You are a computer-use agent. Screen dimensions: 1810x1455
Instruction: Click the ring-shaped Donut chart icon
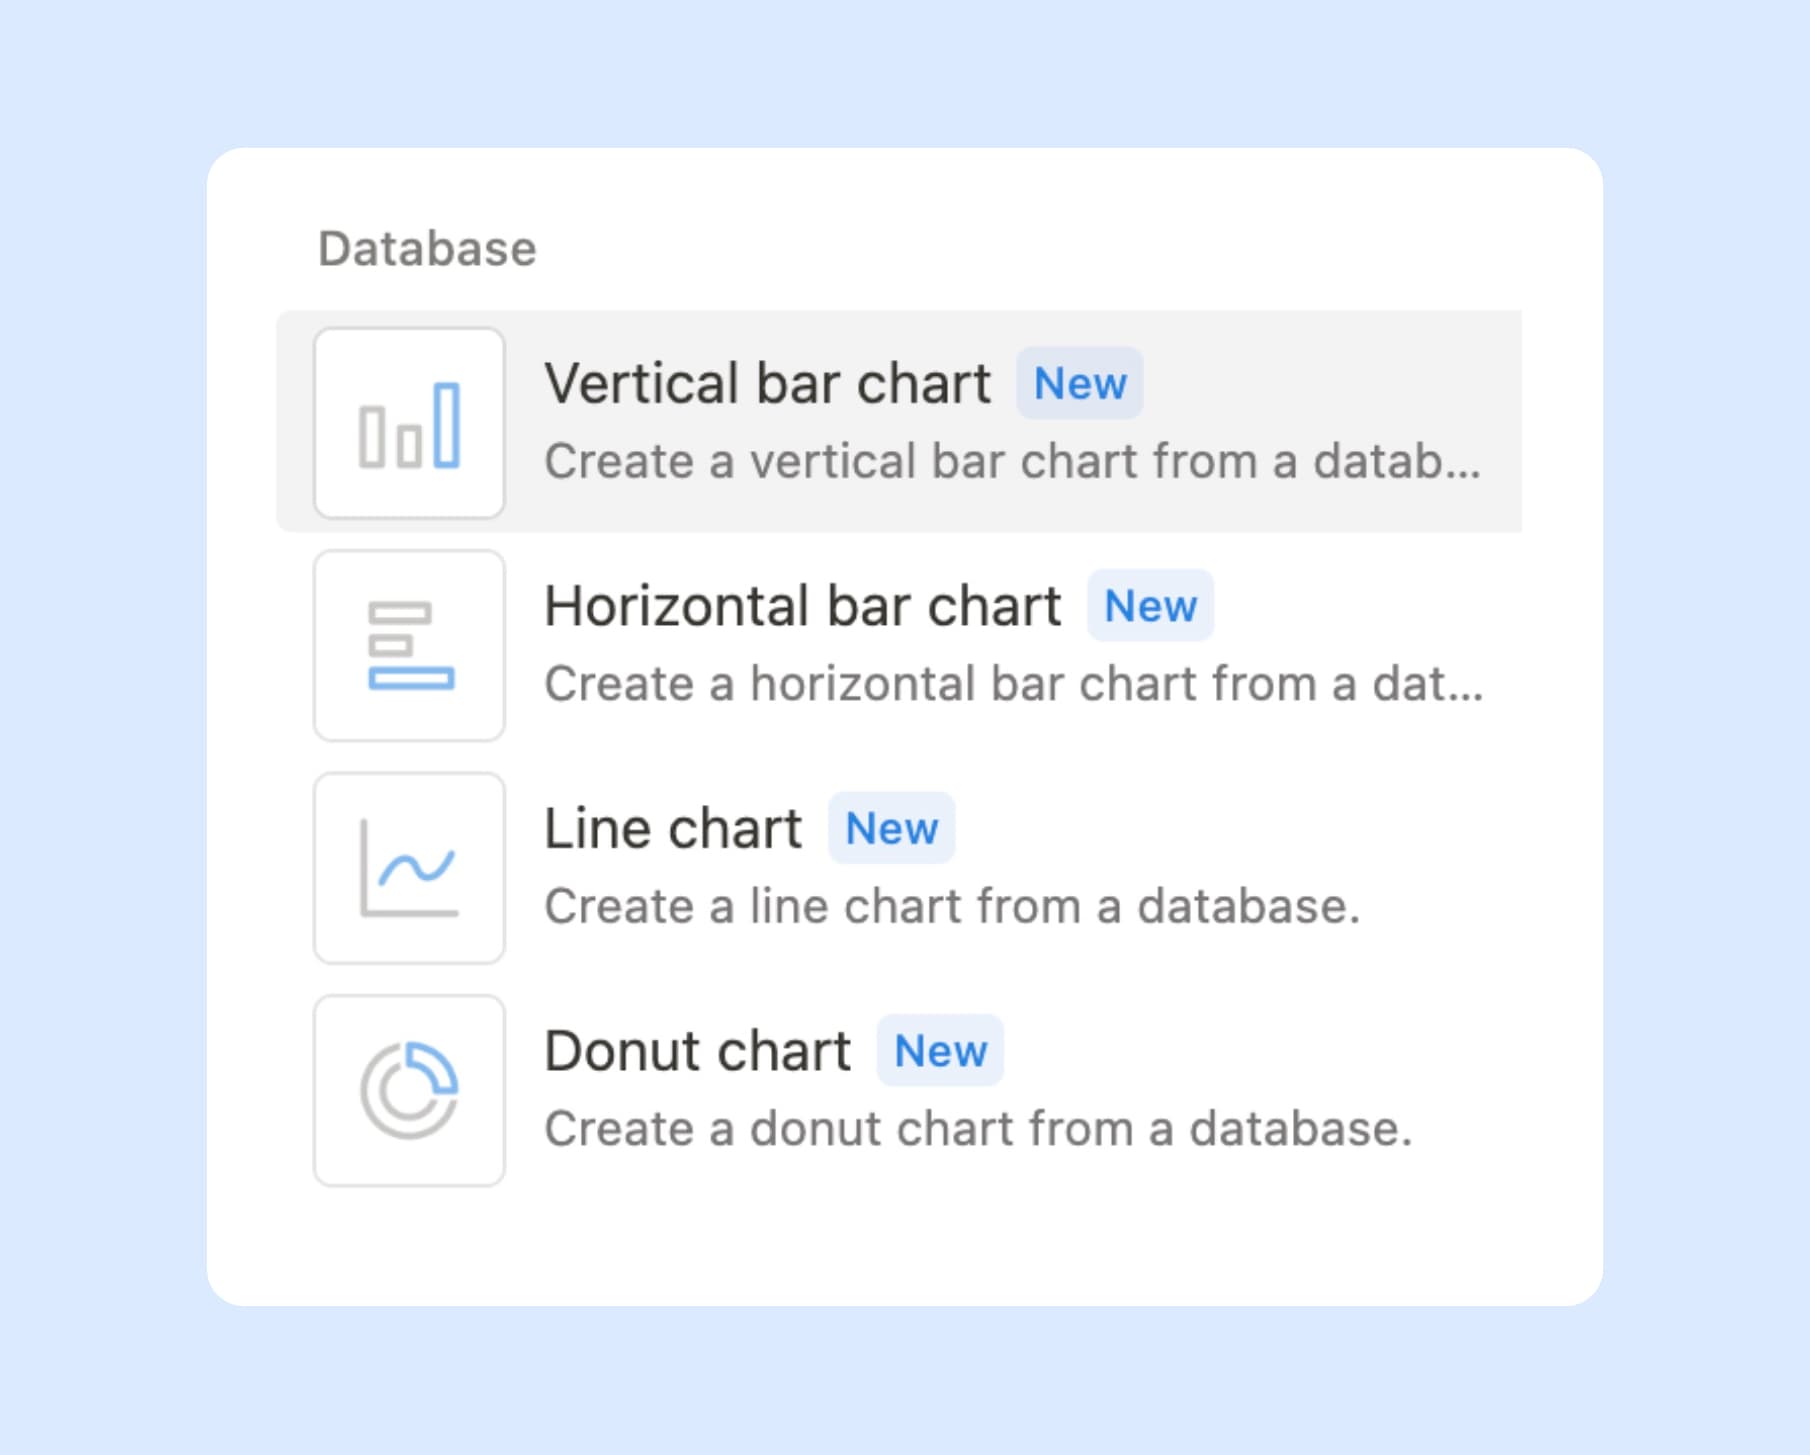[x=409, y=1091]
